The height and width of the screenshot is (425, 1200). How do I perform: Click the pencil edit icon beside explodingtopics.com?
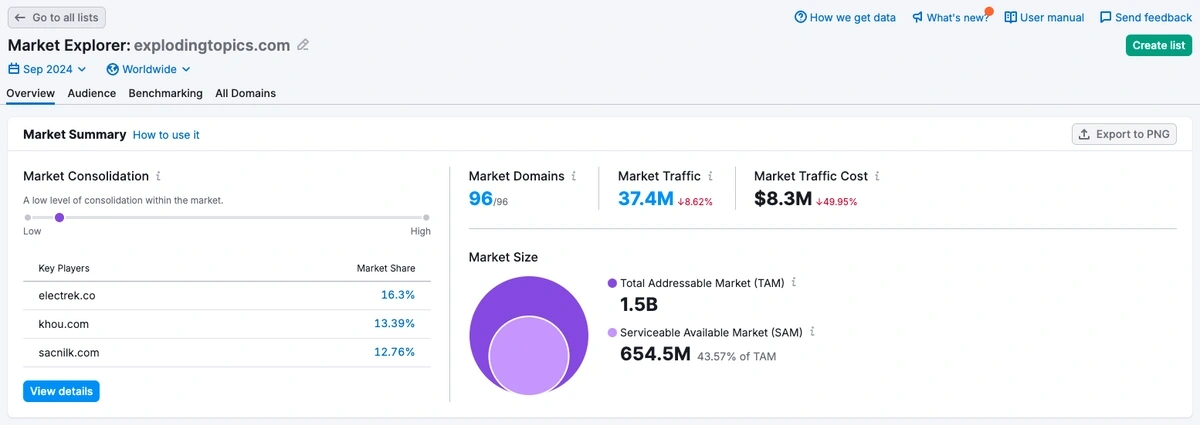click(x=303, y=45)
